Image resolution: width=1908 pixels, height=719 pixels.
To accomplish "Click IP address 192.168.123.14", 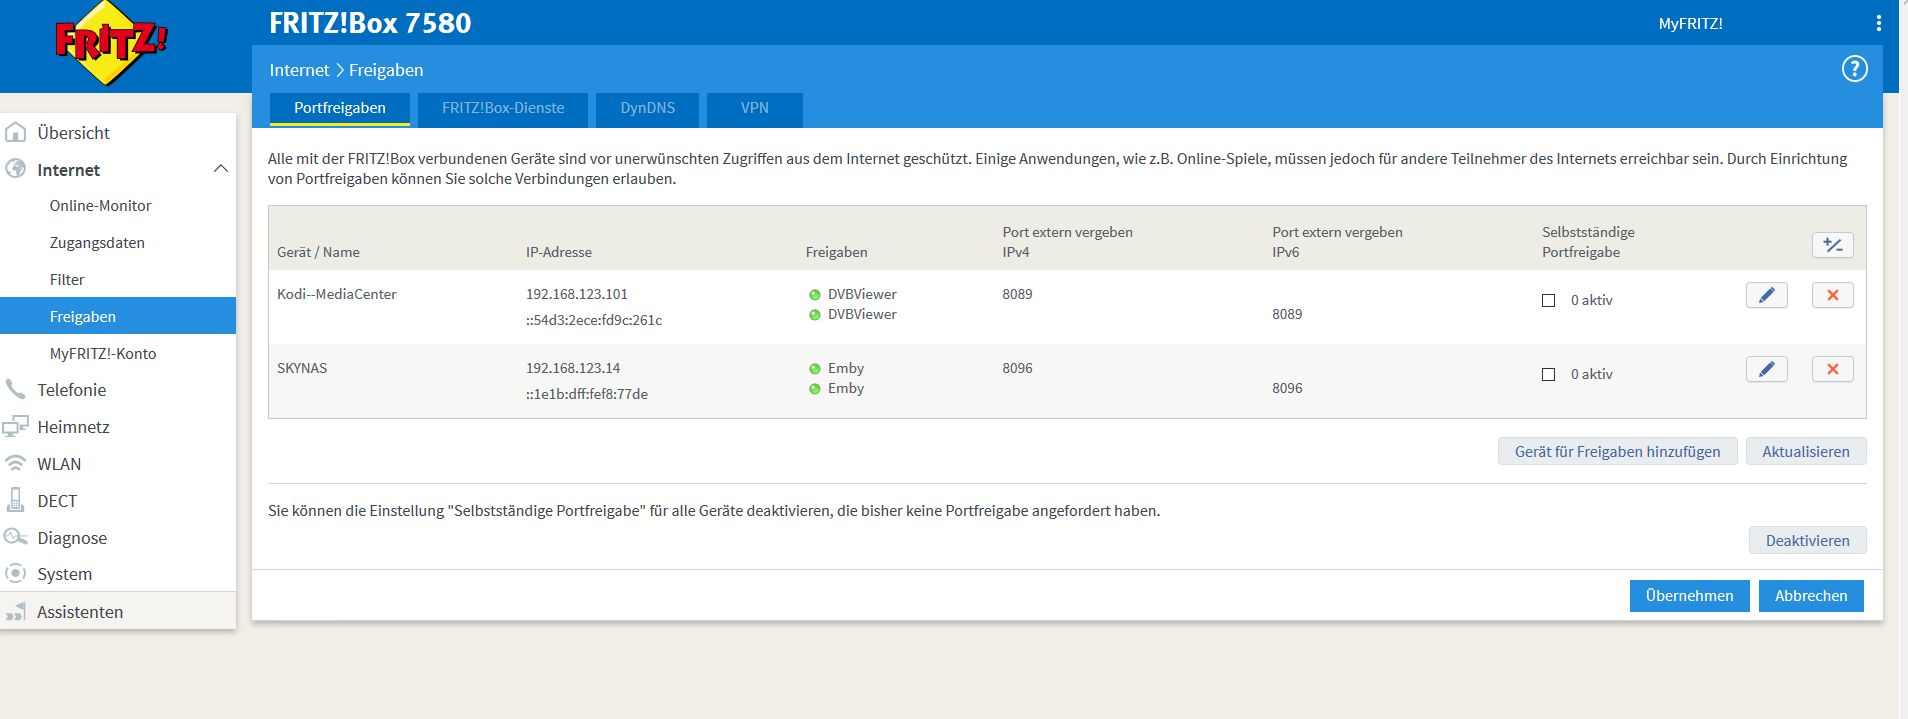I will [573, 368].
